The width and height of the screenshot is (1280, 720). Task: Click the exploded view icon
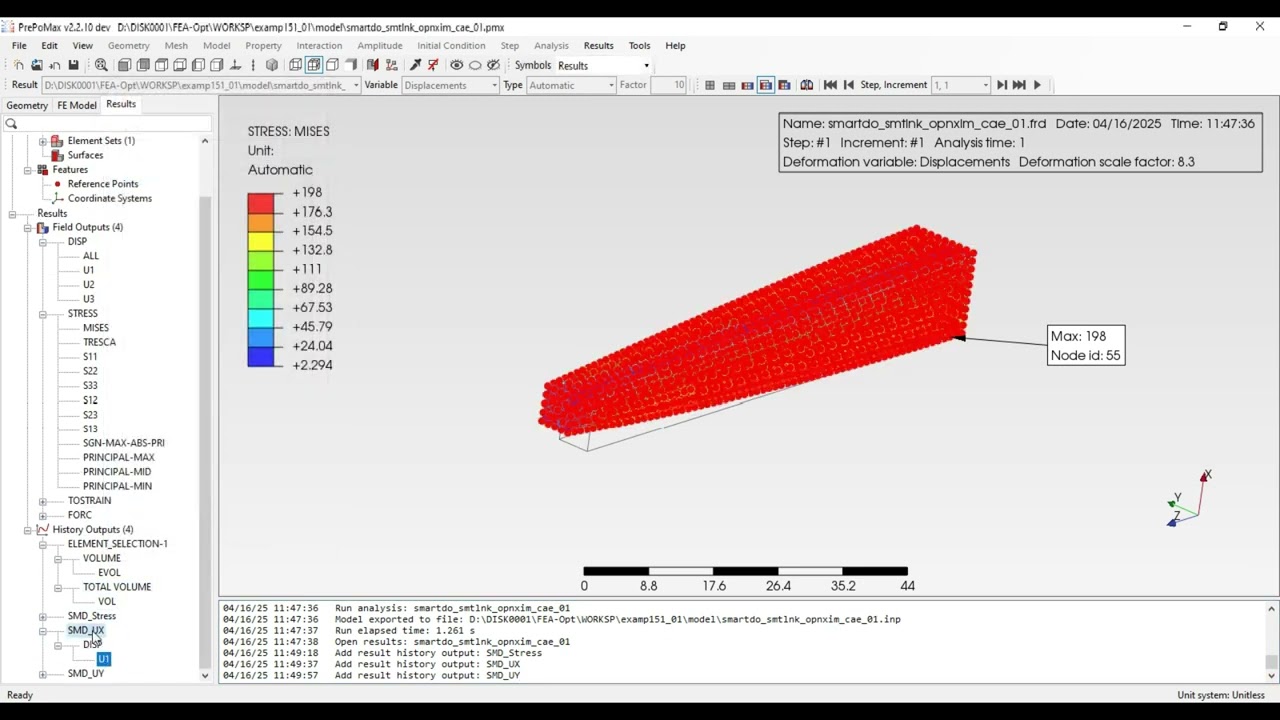coord(391,65)
